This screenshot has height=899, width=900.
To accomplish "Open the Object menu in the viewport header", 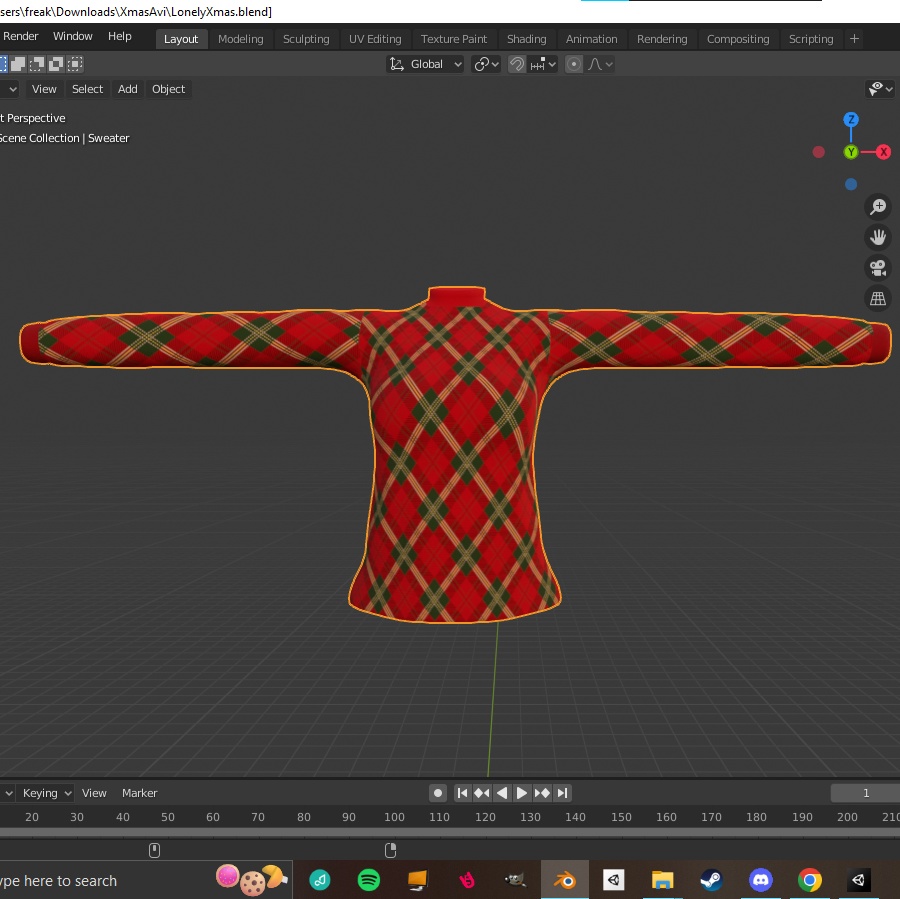I will tap(168, 89).
